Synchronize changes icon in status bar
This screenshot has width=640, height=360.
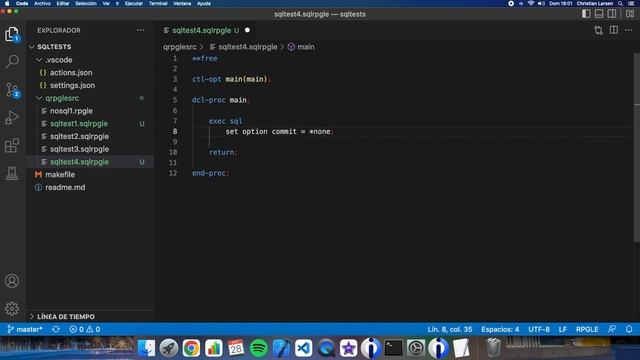point(56,329)
